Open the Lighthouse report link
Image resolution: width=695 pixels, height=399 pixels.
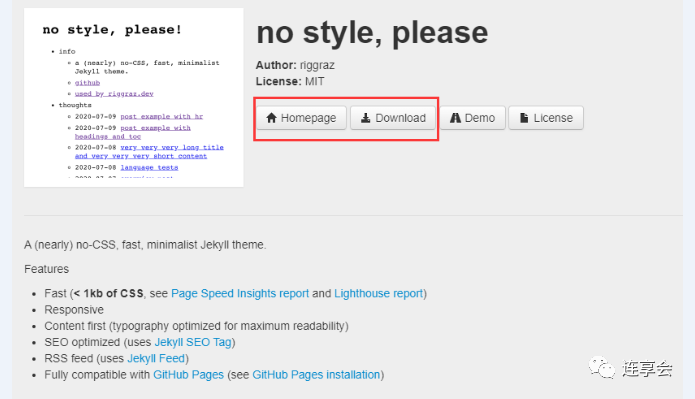tap(379, 293)
